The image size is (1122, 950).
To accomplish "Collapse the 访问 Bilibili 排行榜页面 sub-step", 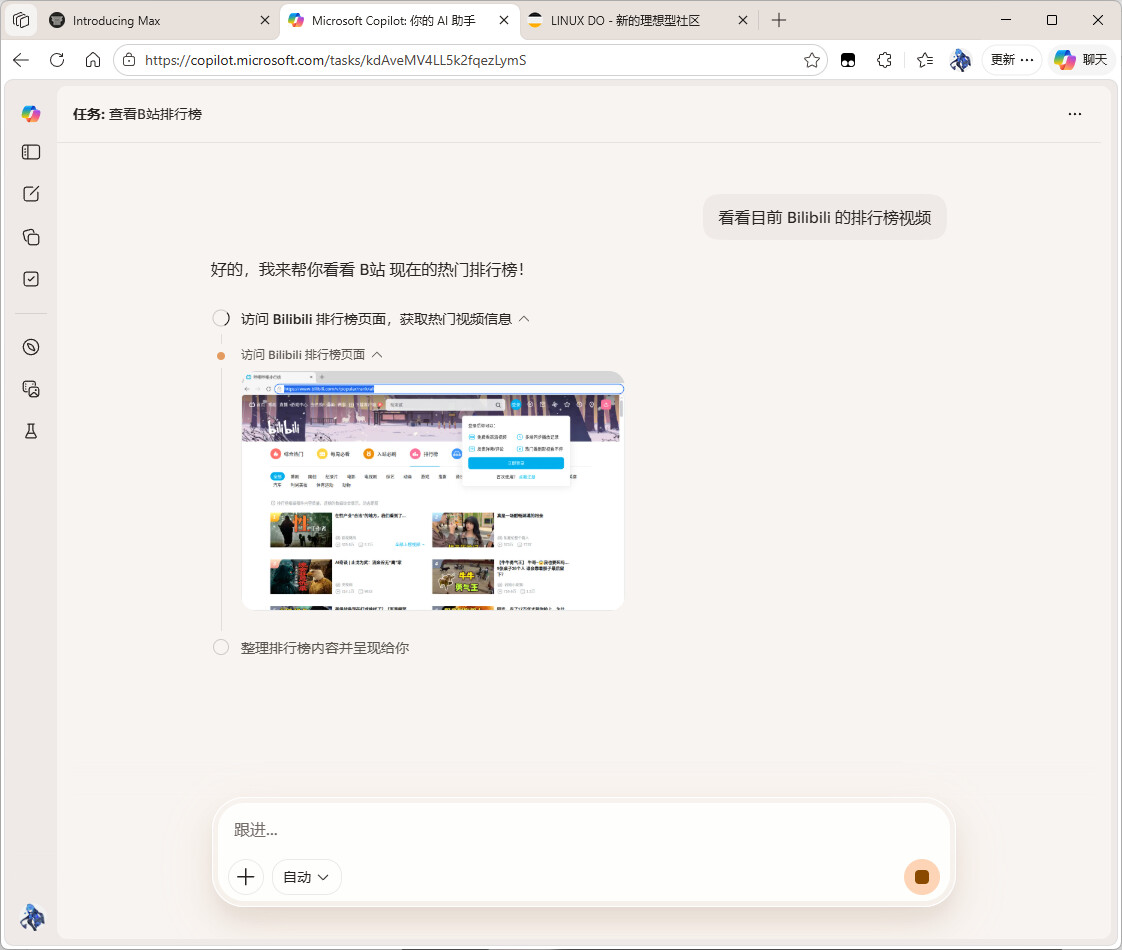I will 377,355.
